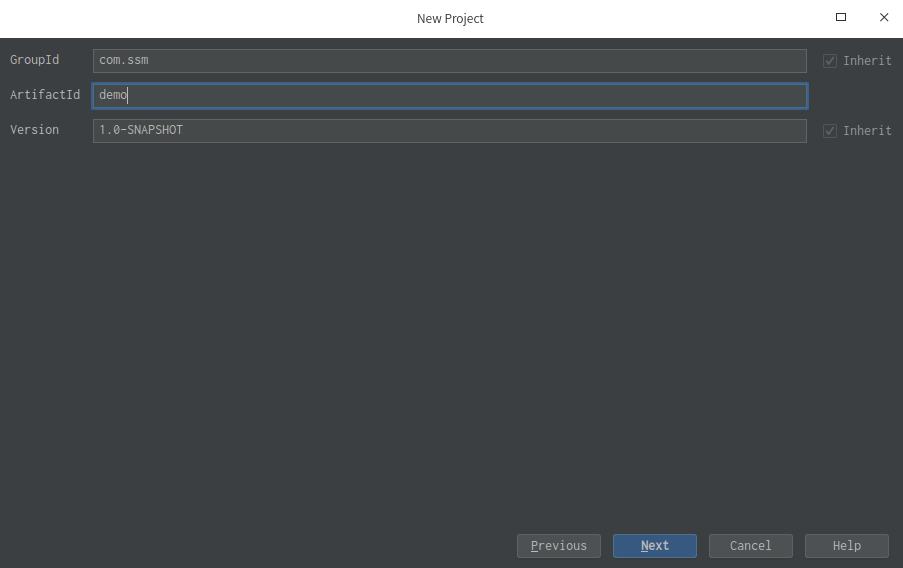Image resolution: width=903 pixels, height=568 pixels.
Task: Toggle the Inherit checkbox for GroupId
Action: (830, 61)
